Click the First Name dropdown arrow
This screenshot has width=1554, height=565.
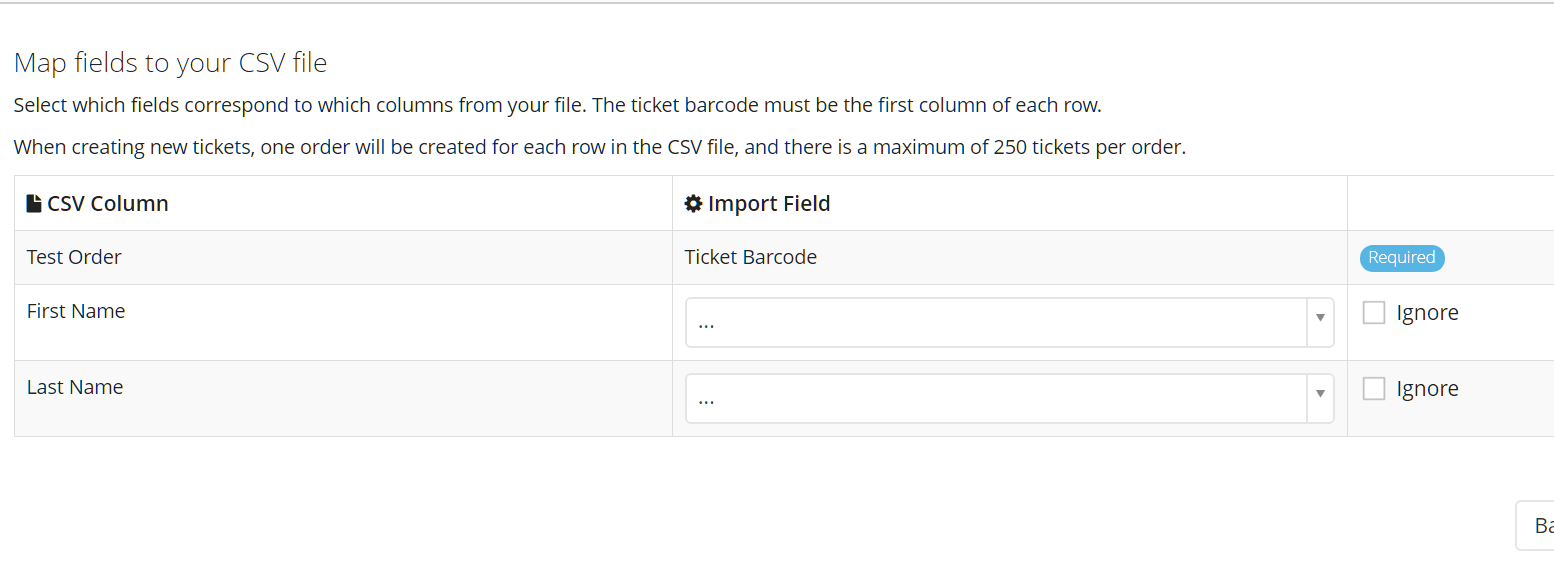1320,318
